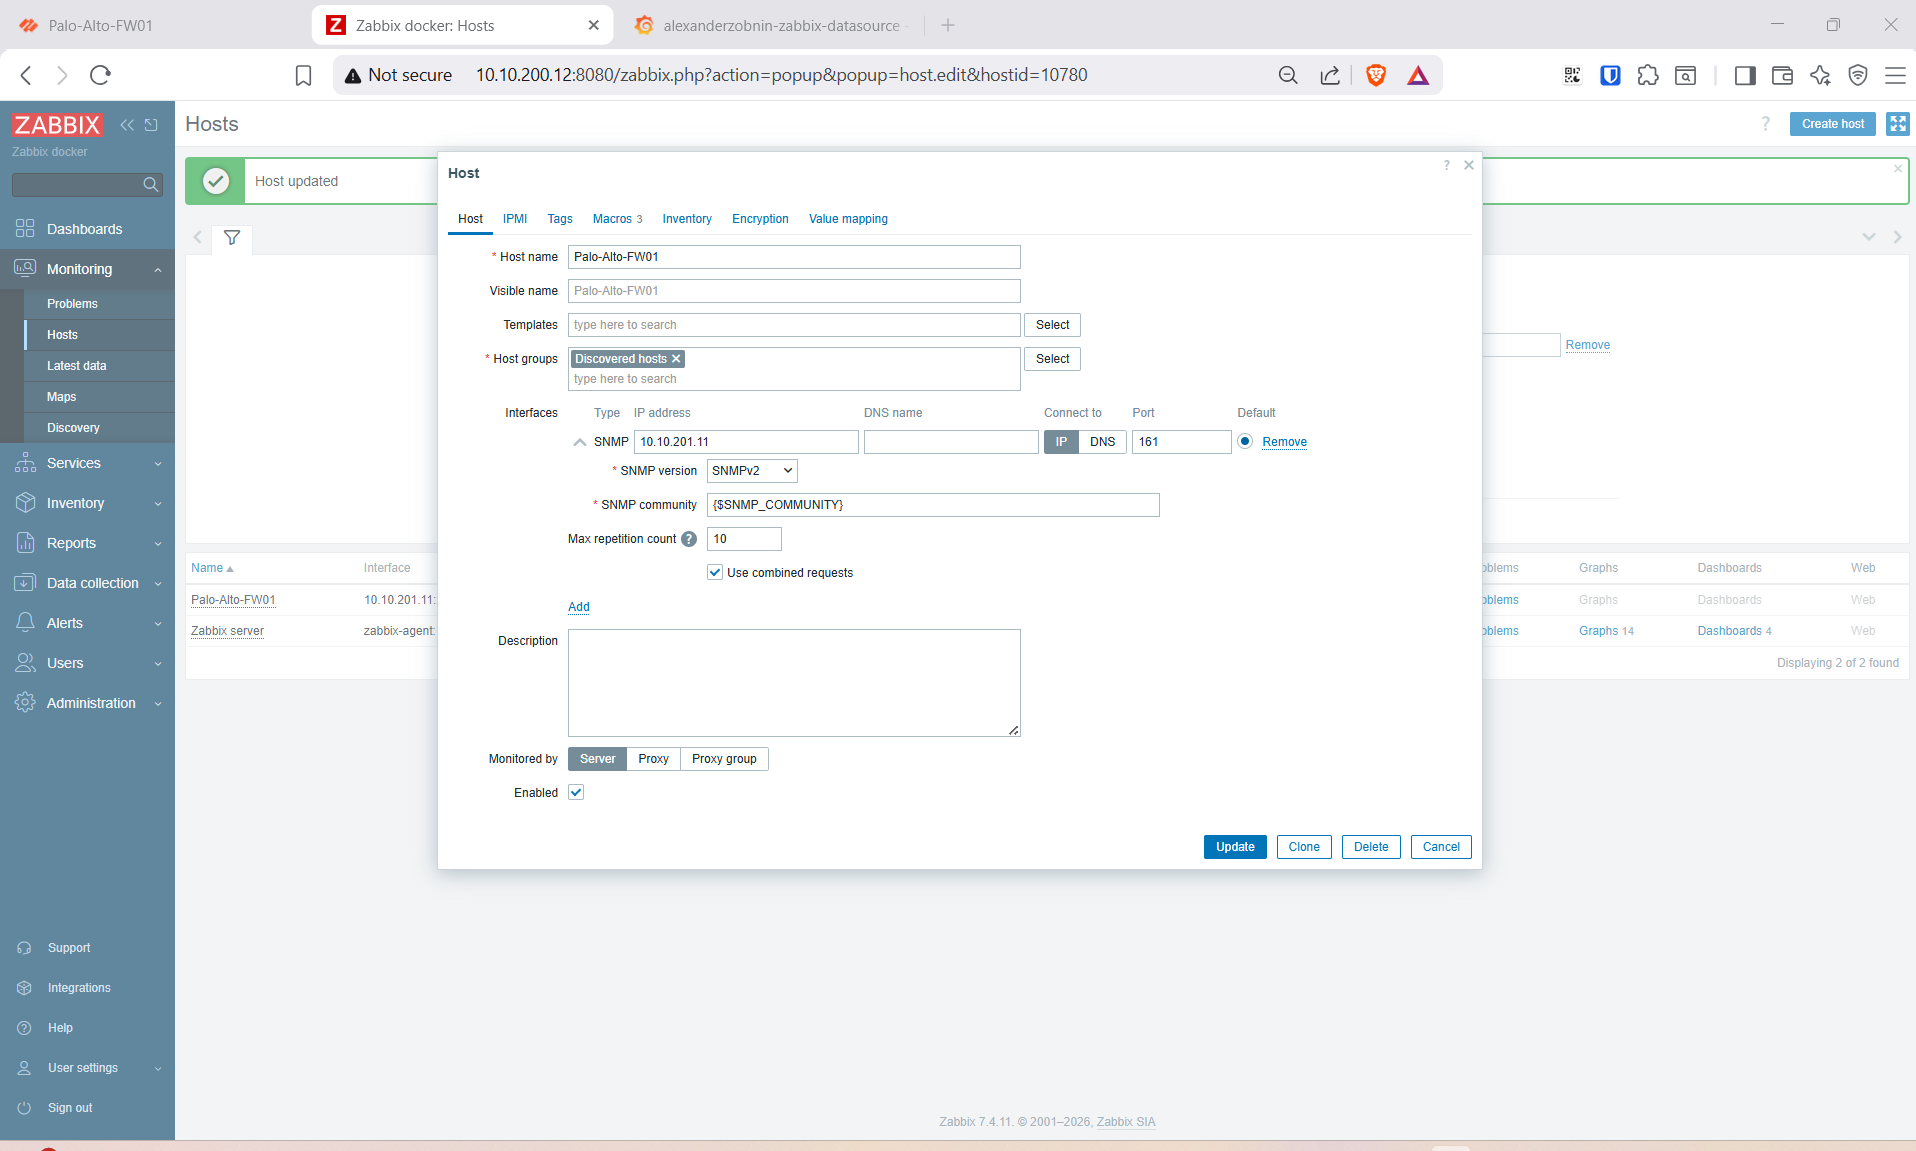The width and height of the screenshot is (1916, 1151).
Task: Click Select next to Host groups
Action: (1052, 359)
